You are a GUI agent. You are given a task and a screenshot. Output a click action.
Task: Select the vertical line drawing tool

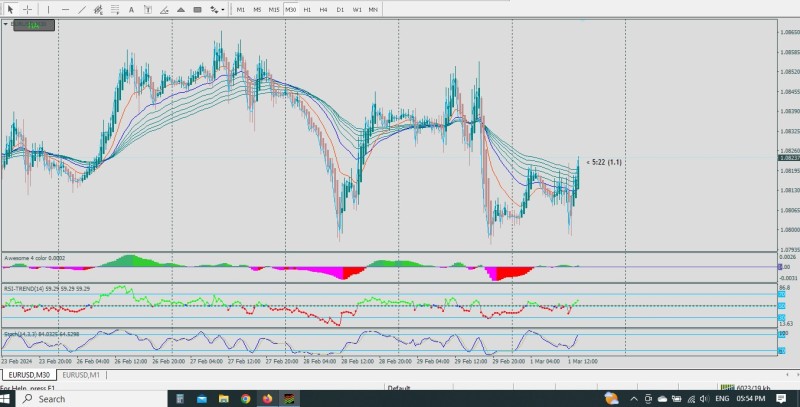tap(50, 9)
